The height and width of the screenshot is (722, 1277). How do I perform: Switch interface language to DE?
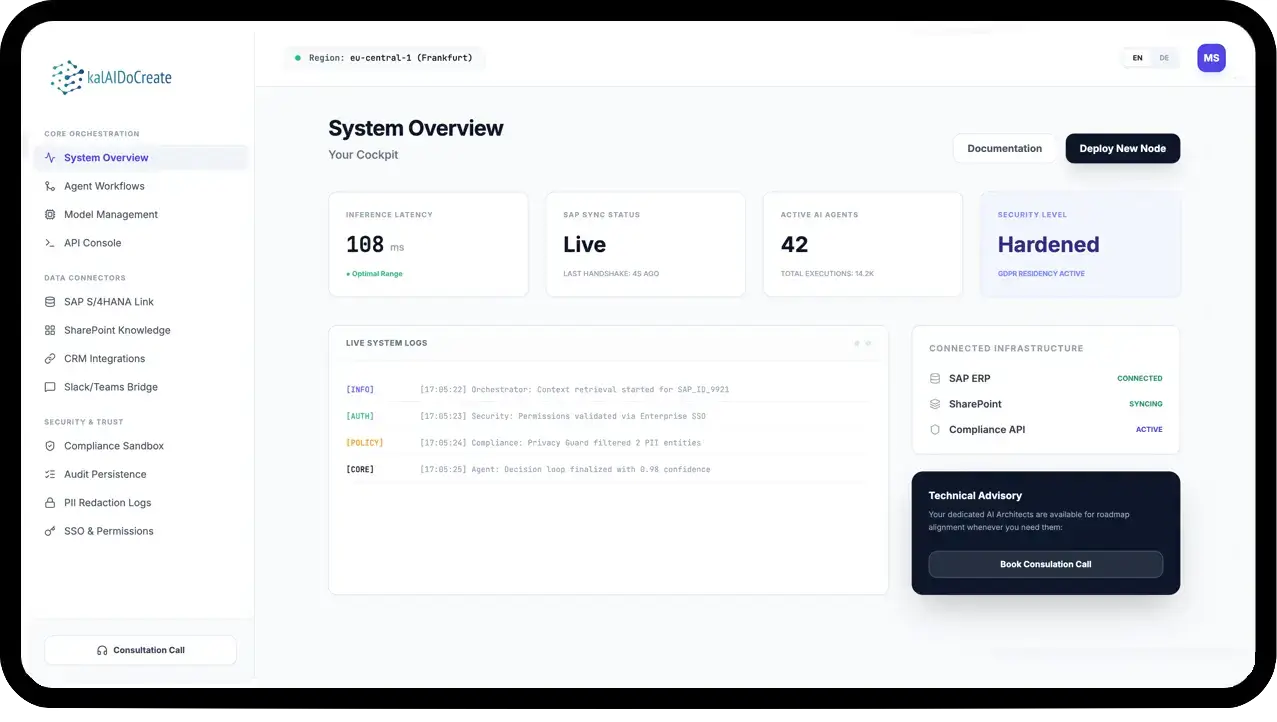pos(1163,57)
